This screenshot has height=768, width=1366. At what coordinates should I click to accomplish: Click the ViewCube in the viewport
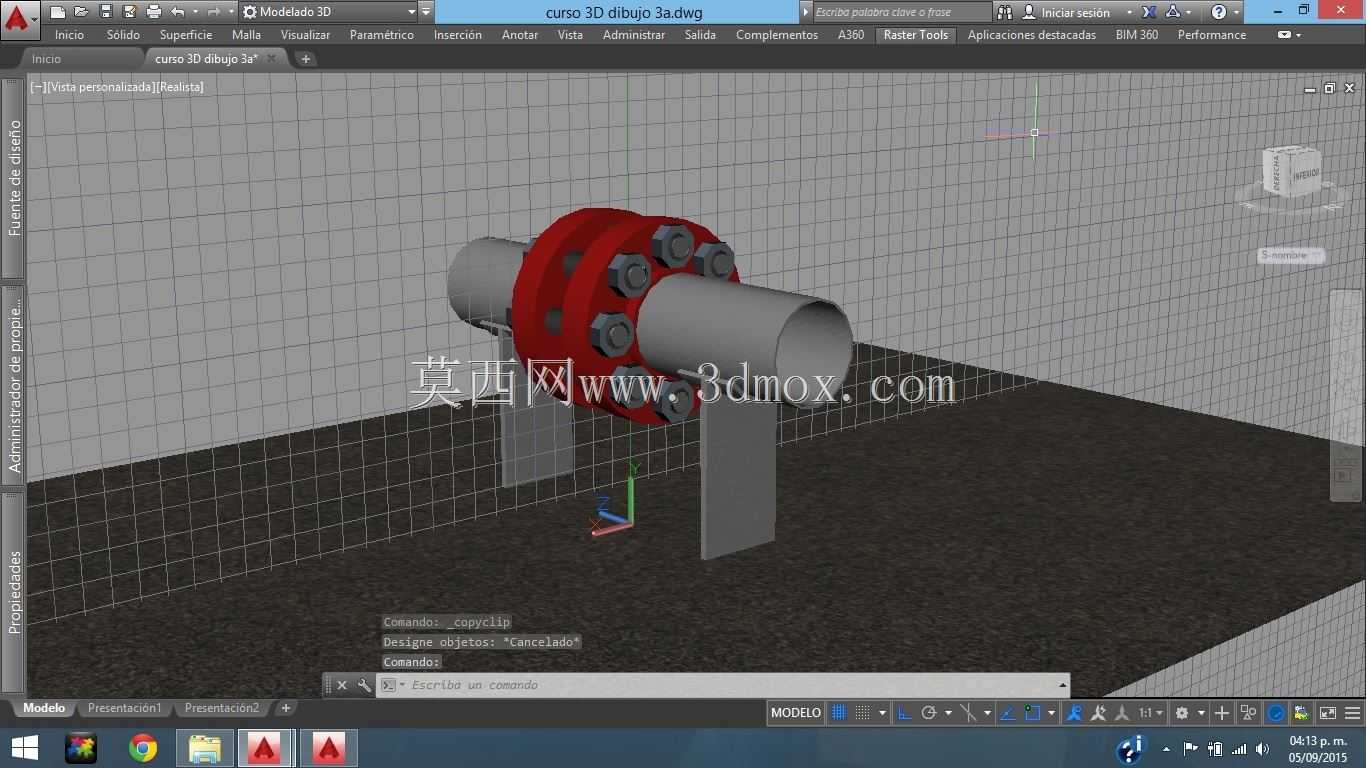coord(1291,172)
